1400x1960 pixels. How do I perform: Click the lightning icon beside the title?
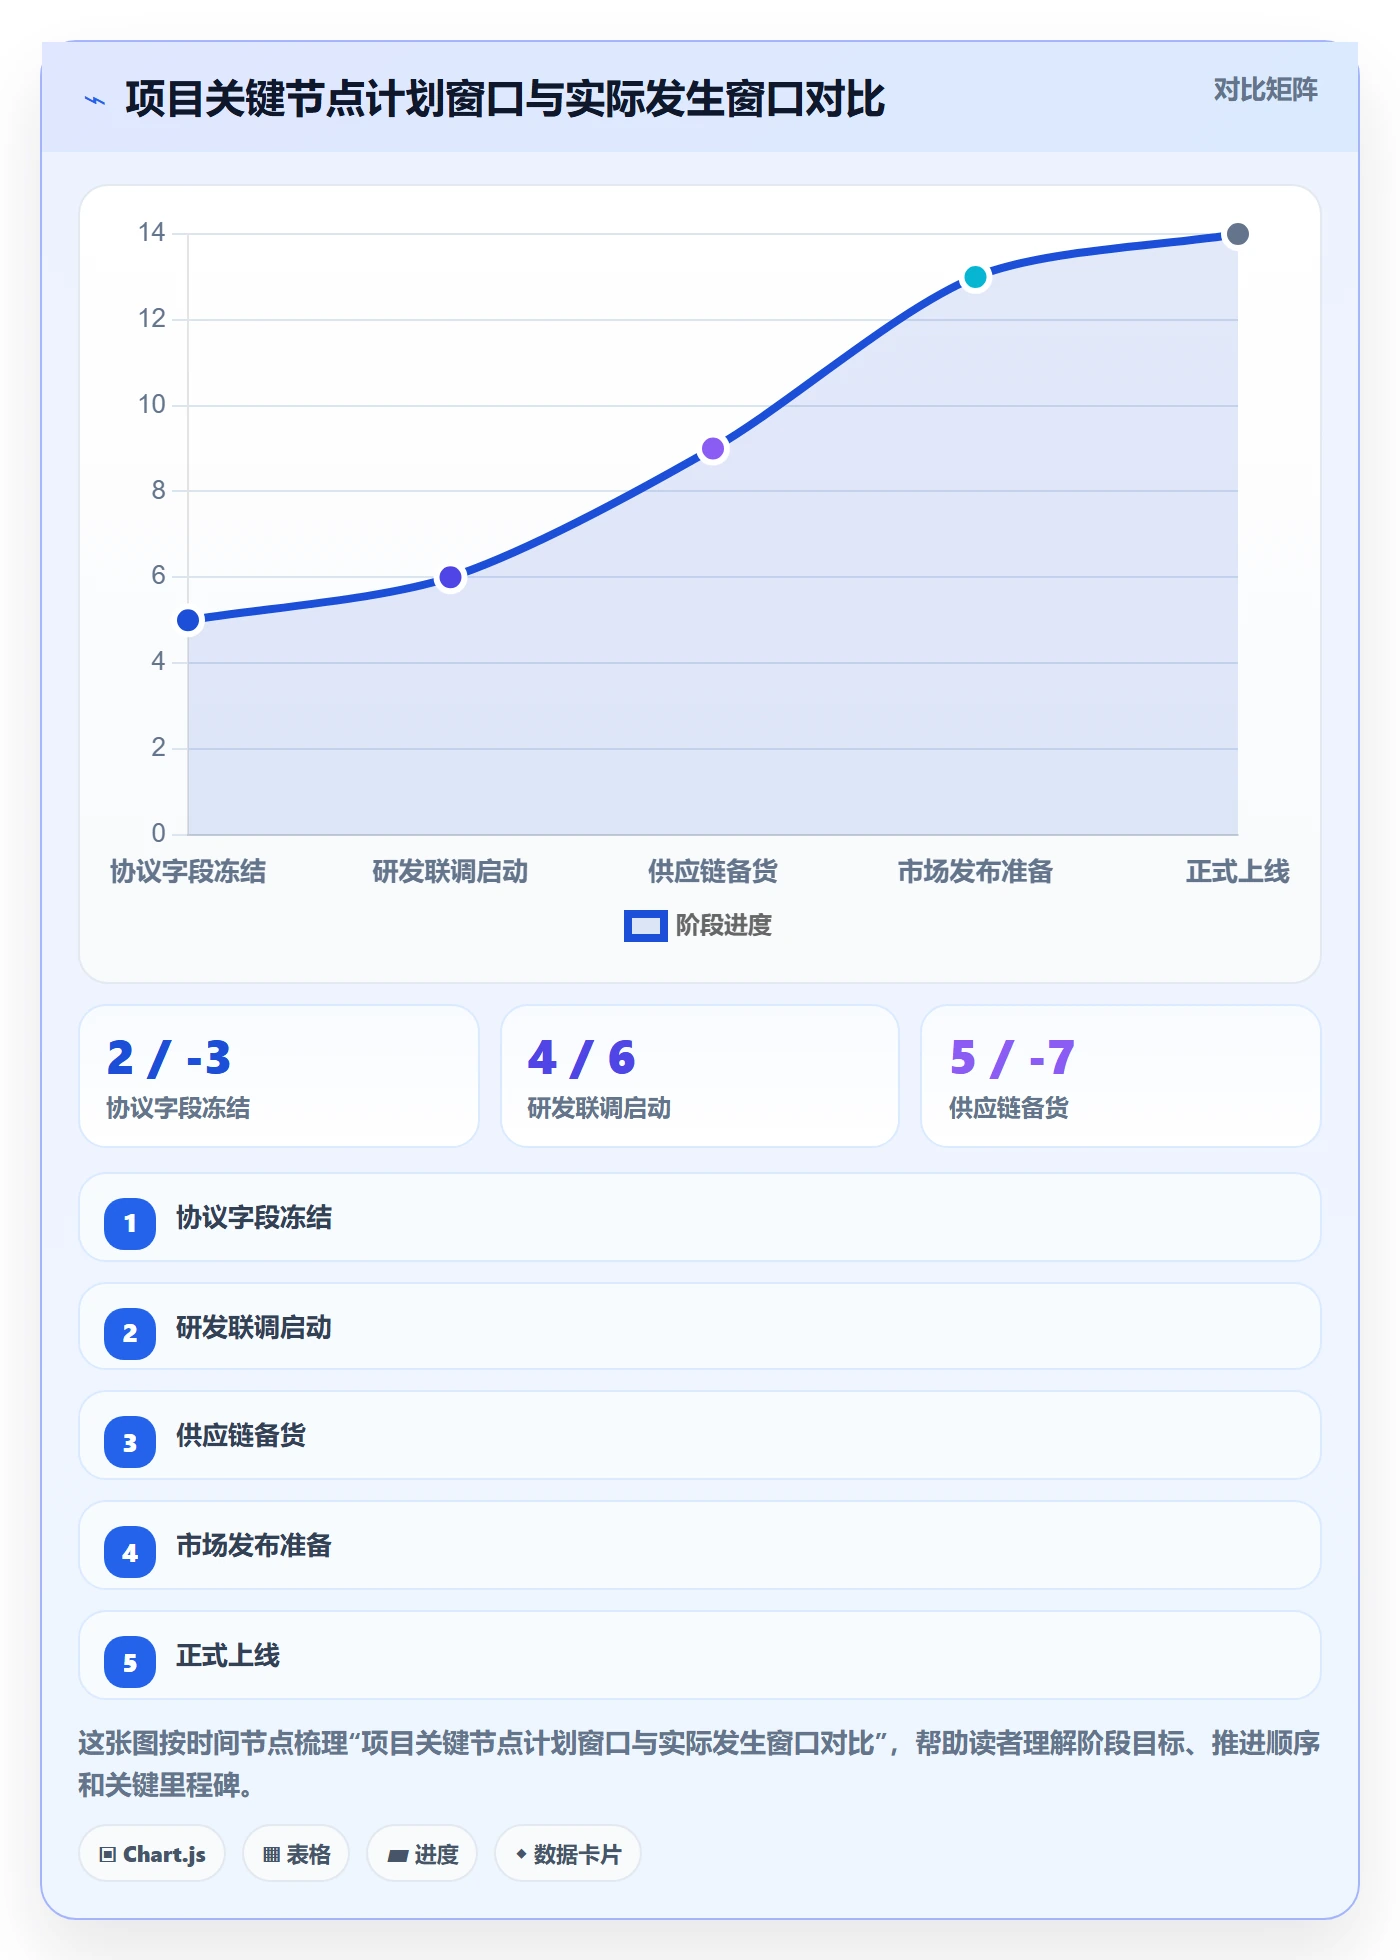point(95,100)
